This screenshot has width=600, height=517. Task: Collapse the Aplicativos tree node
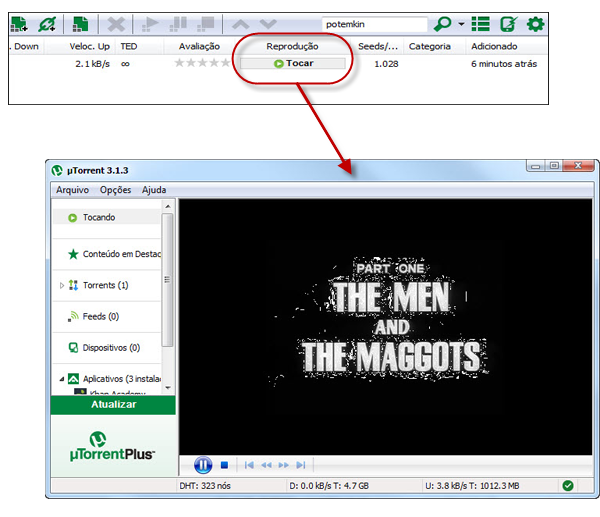(x=62, y=379)
